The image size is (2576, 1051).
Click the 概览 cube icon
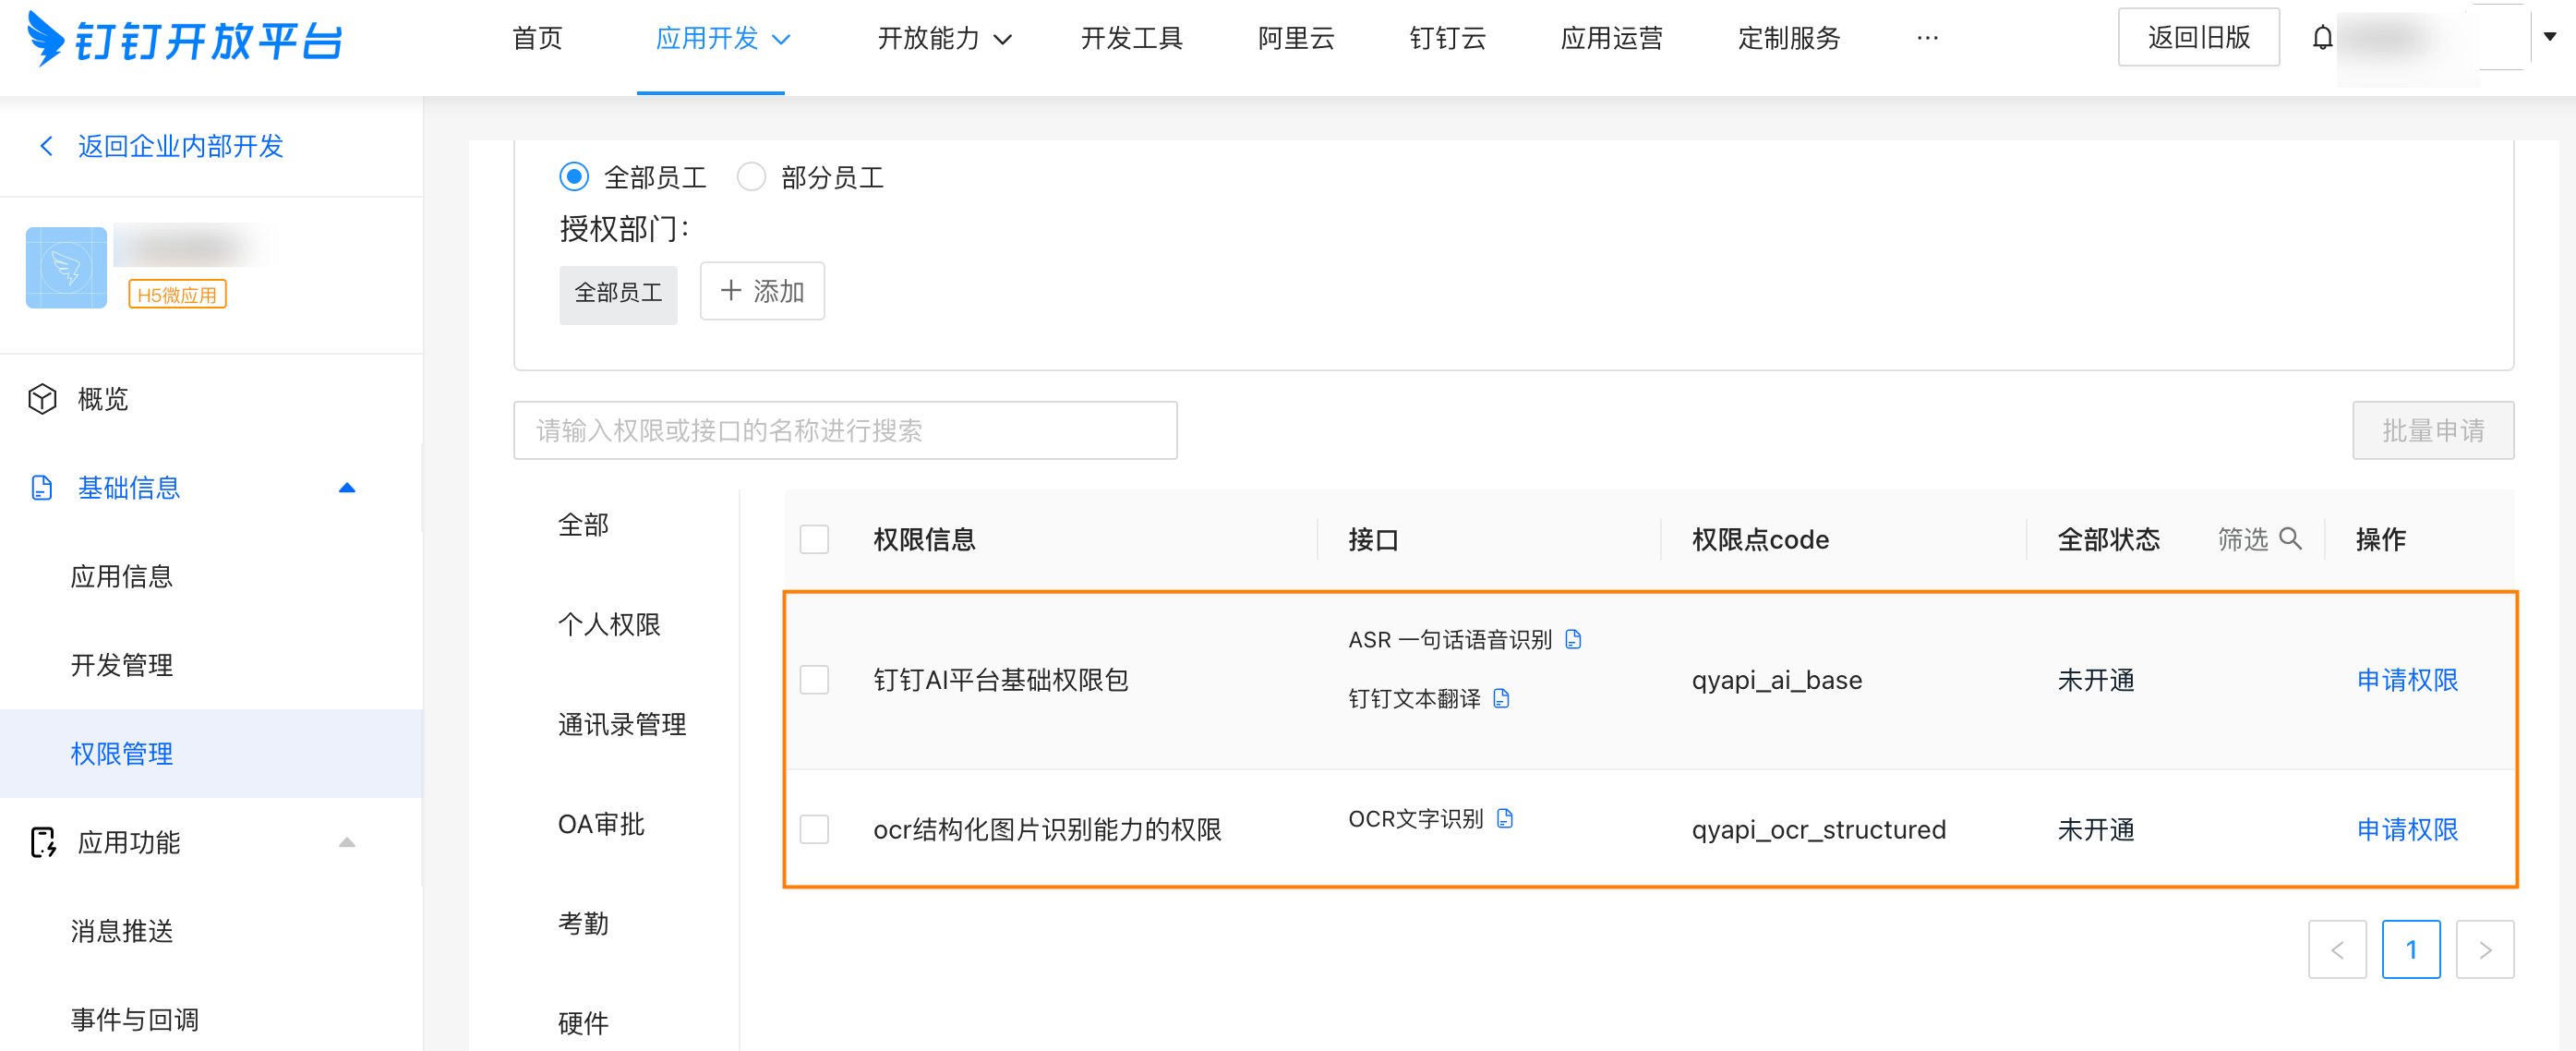click(42, 399)
